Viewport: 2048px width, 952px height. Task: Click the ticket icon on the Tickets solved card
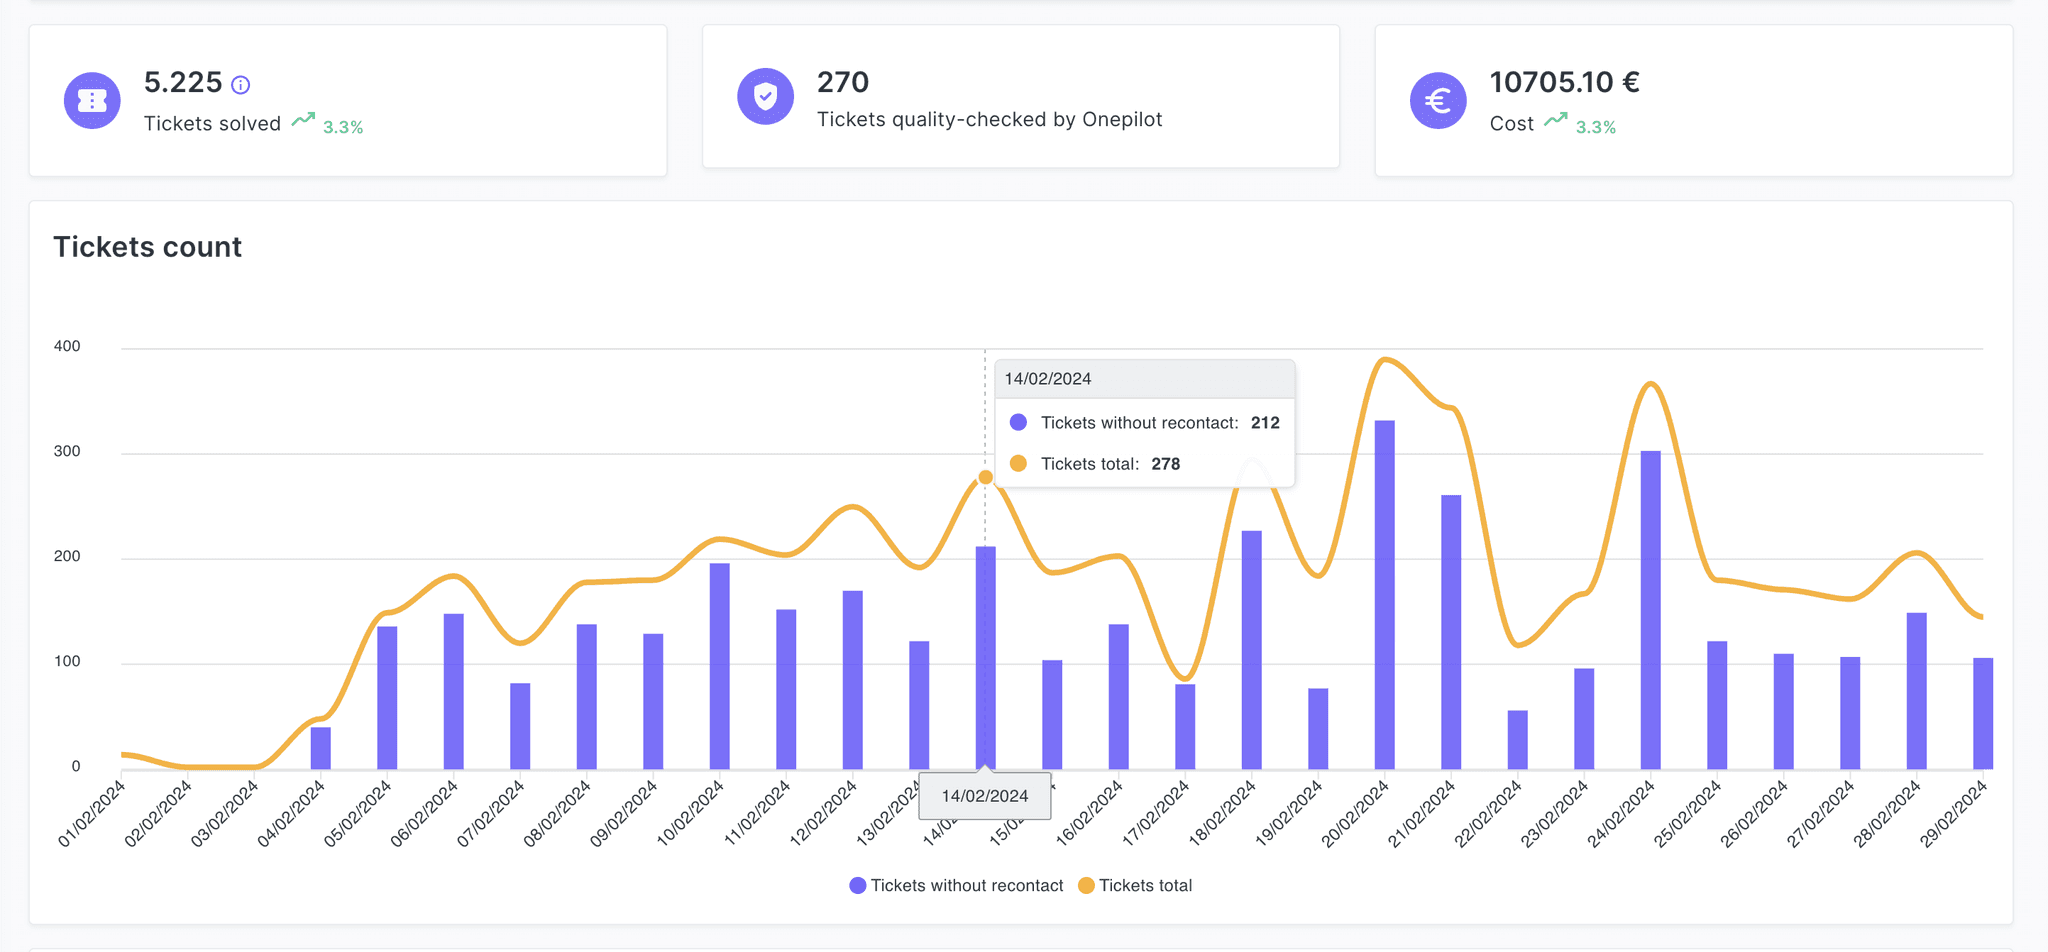(92, 100)
